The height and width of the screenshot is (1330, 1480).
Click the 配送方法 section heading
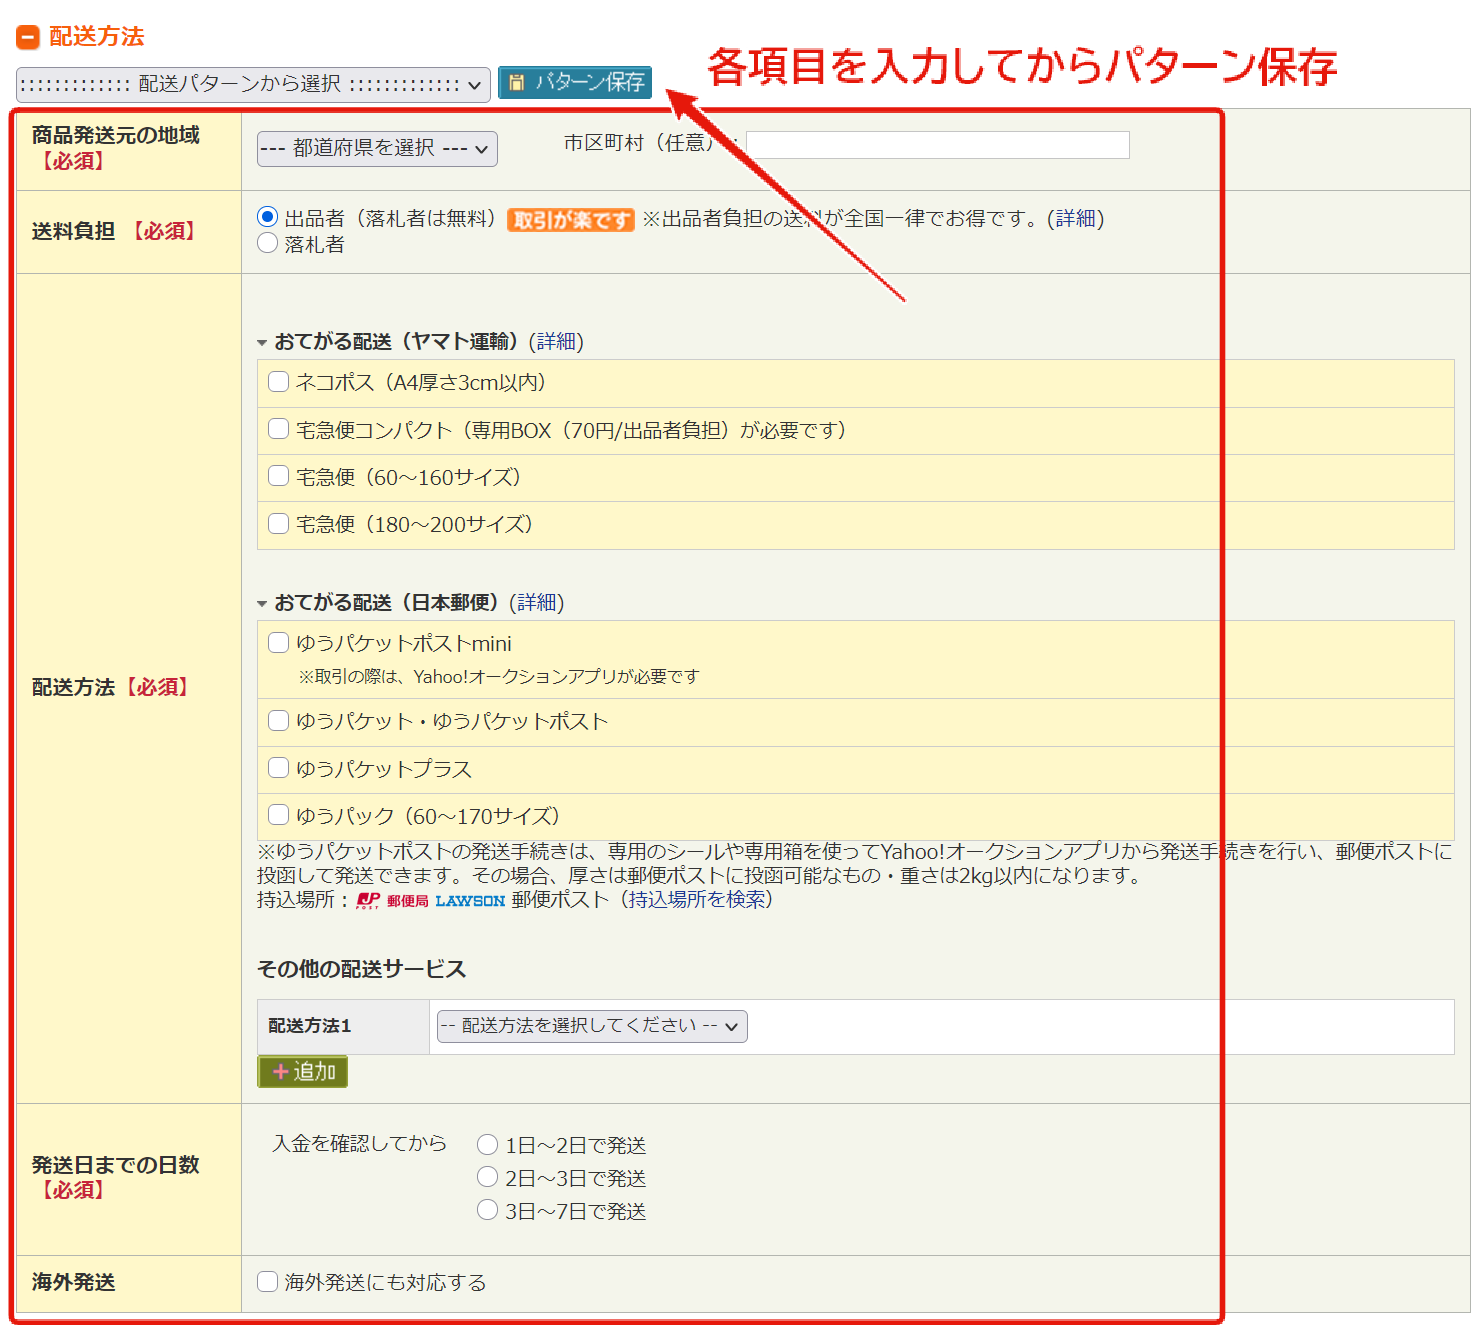point(97,37)
